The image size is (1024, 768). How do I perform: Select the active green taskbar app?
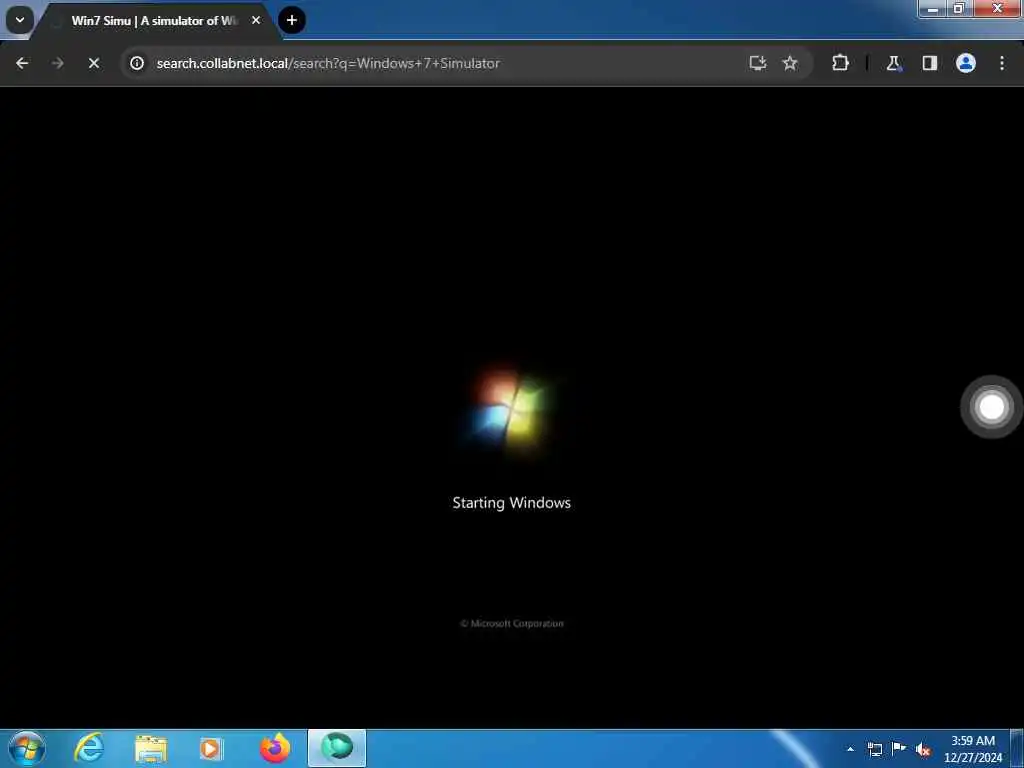337,748
